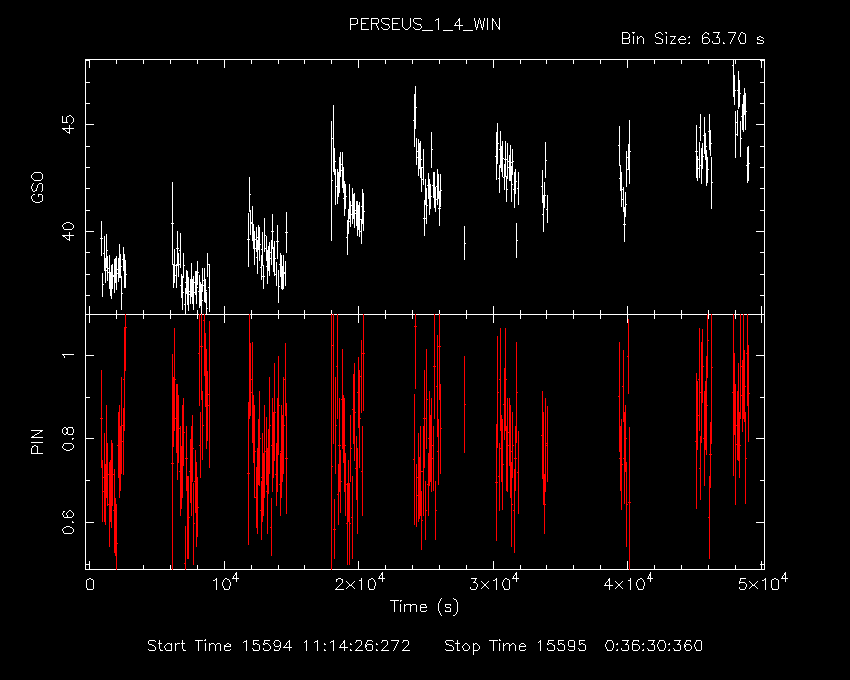The width and height of the screenshot is (850, 680).
Task: Click the 0 tick label on time axis
Action: (x=90, y=585)
